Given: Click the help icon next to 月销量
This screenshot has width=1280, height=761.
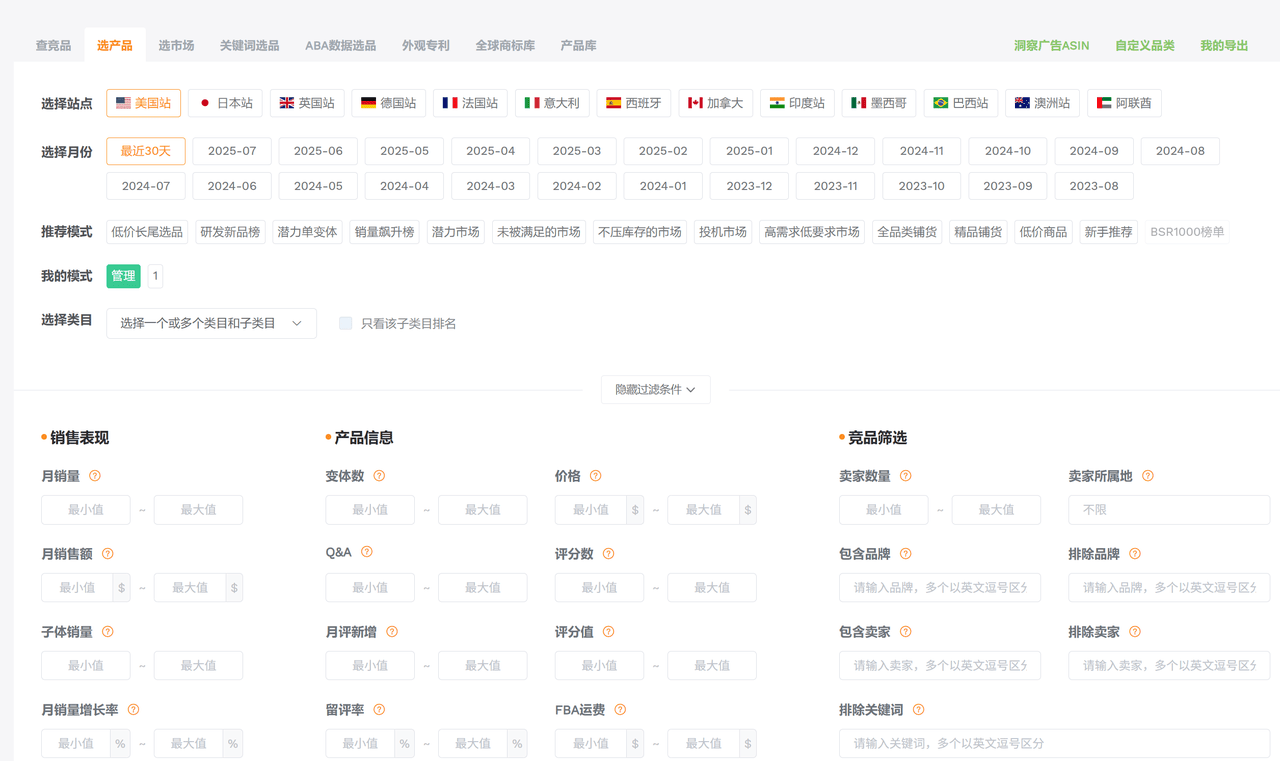Looking at the screenshot, I should coord(95,476).
